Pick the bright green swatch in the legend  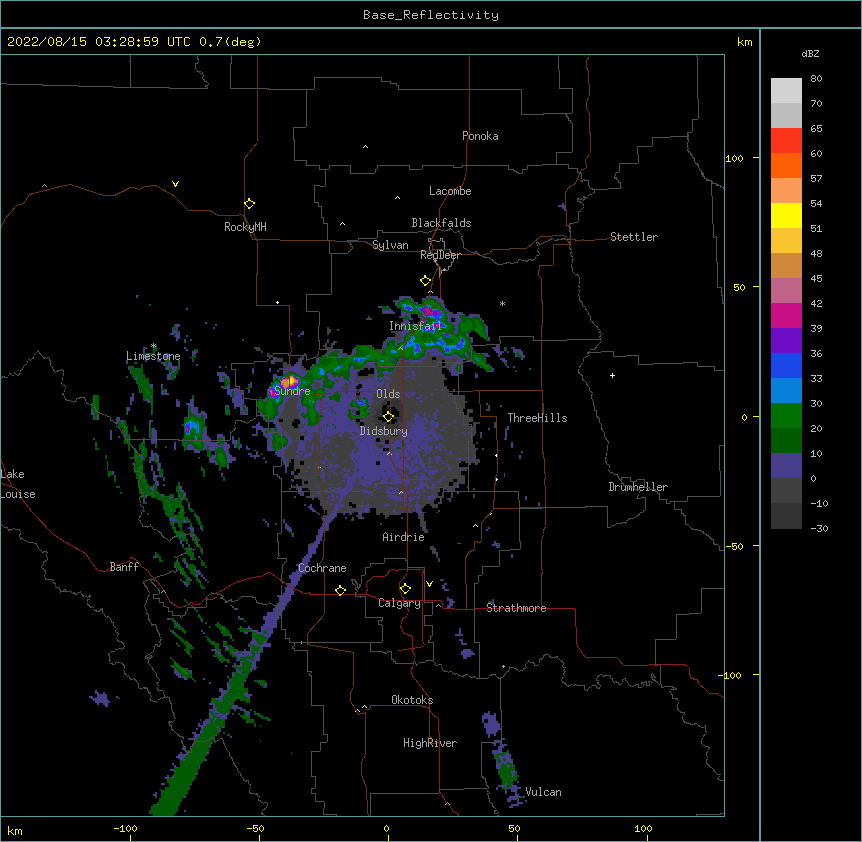[786, 416]
